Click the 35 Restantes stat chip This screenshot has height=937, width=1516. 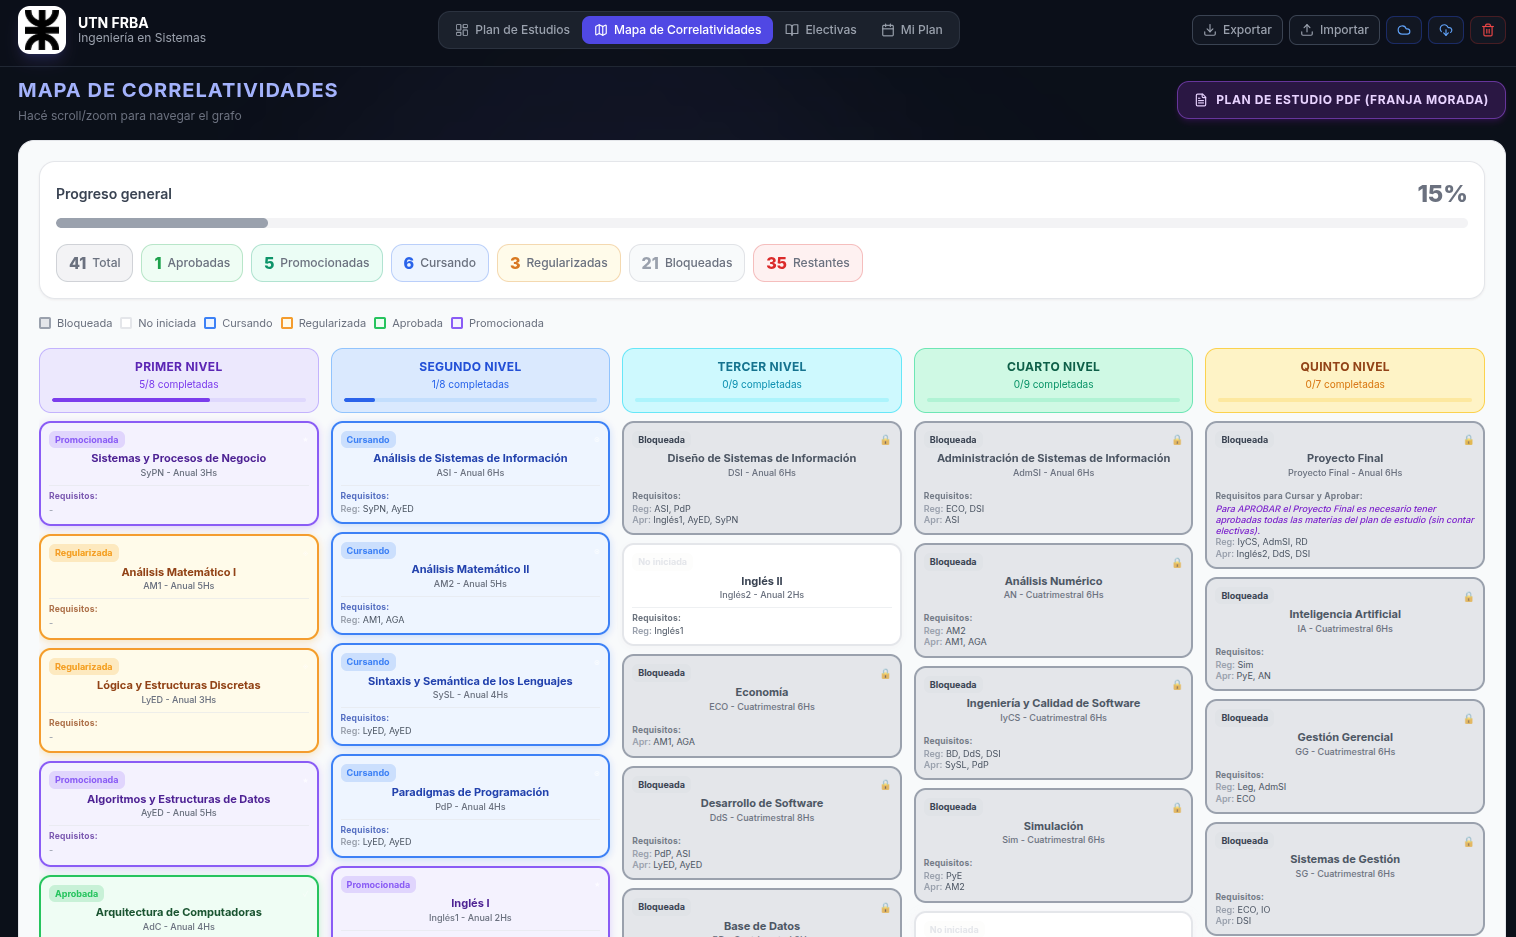point(808,263)
